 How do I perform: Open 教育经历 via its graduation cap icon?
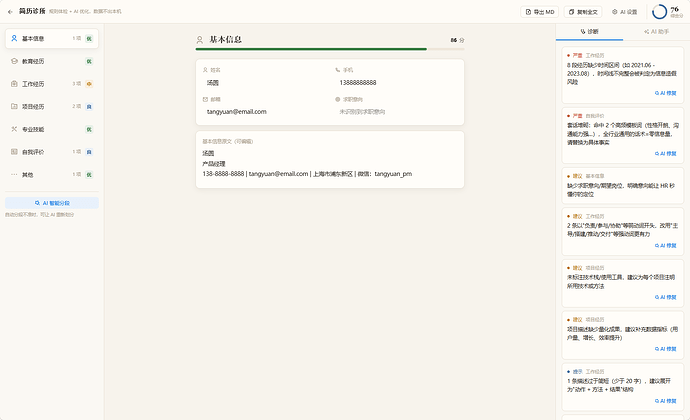pyautogui.click(x=14, y=61)
